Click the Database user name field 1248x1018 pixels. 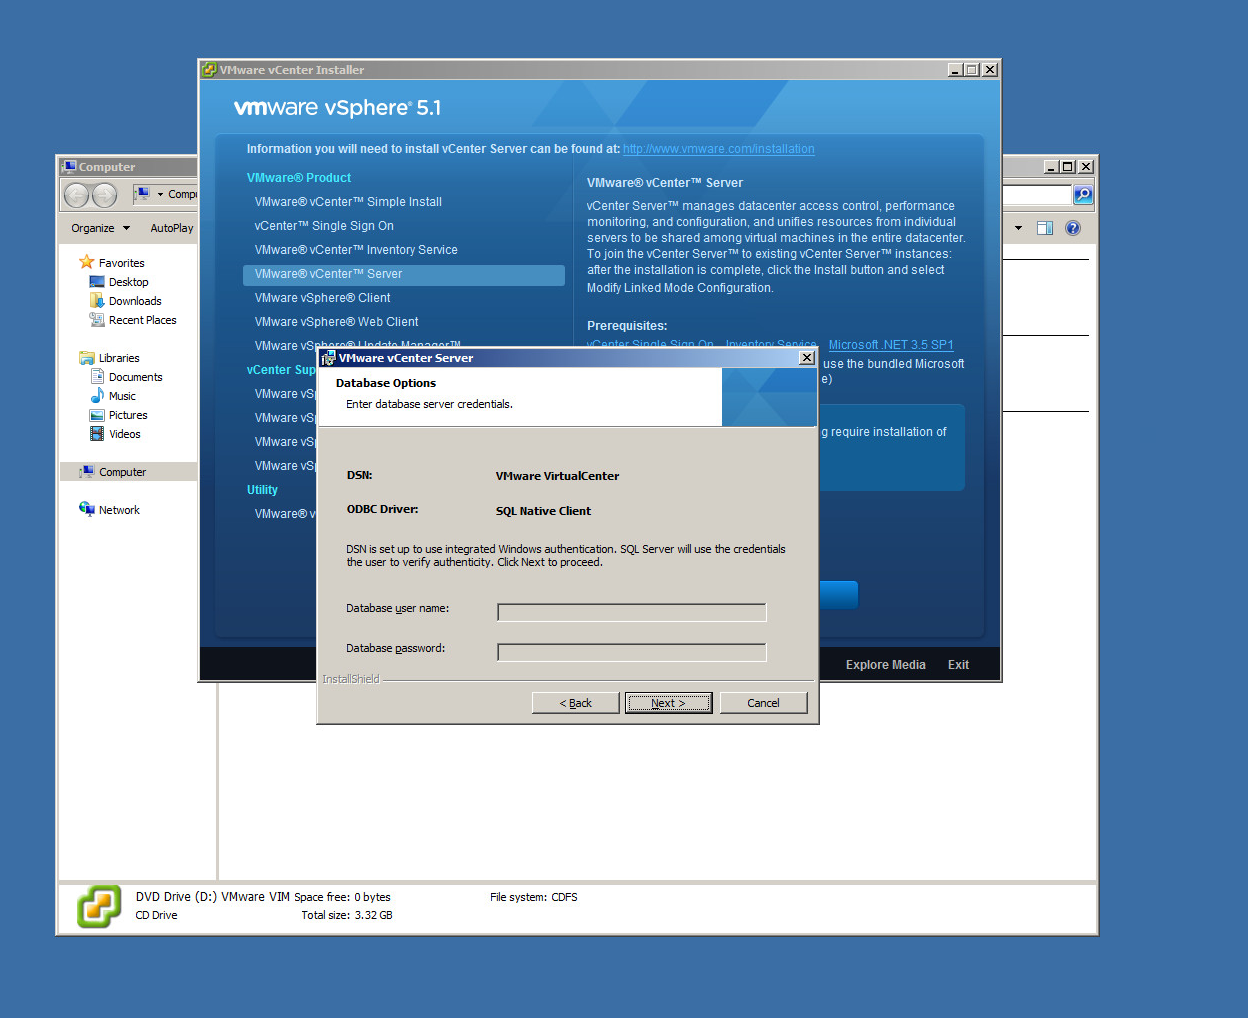coord(631,612)
